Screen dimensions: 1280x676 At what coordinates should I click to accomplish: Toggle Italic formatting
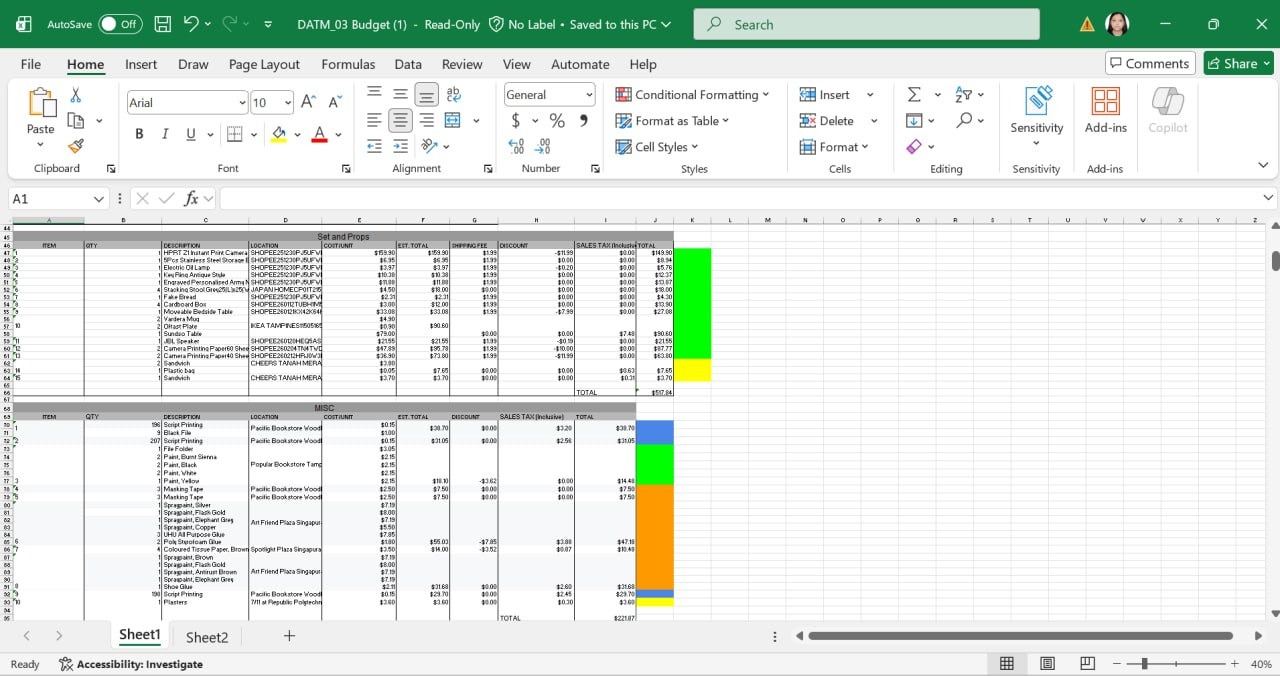(164, 134)
